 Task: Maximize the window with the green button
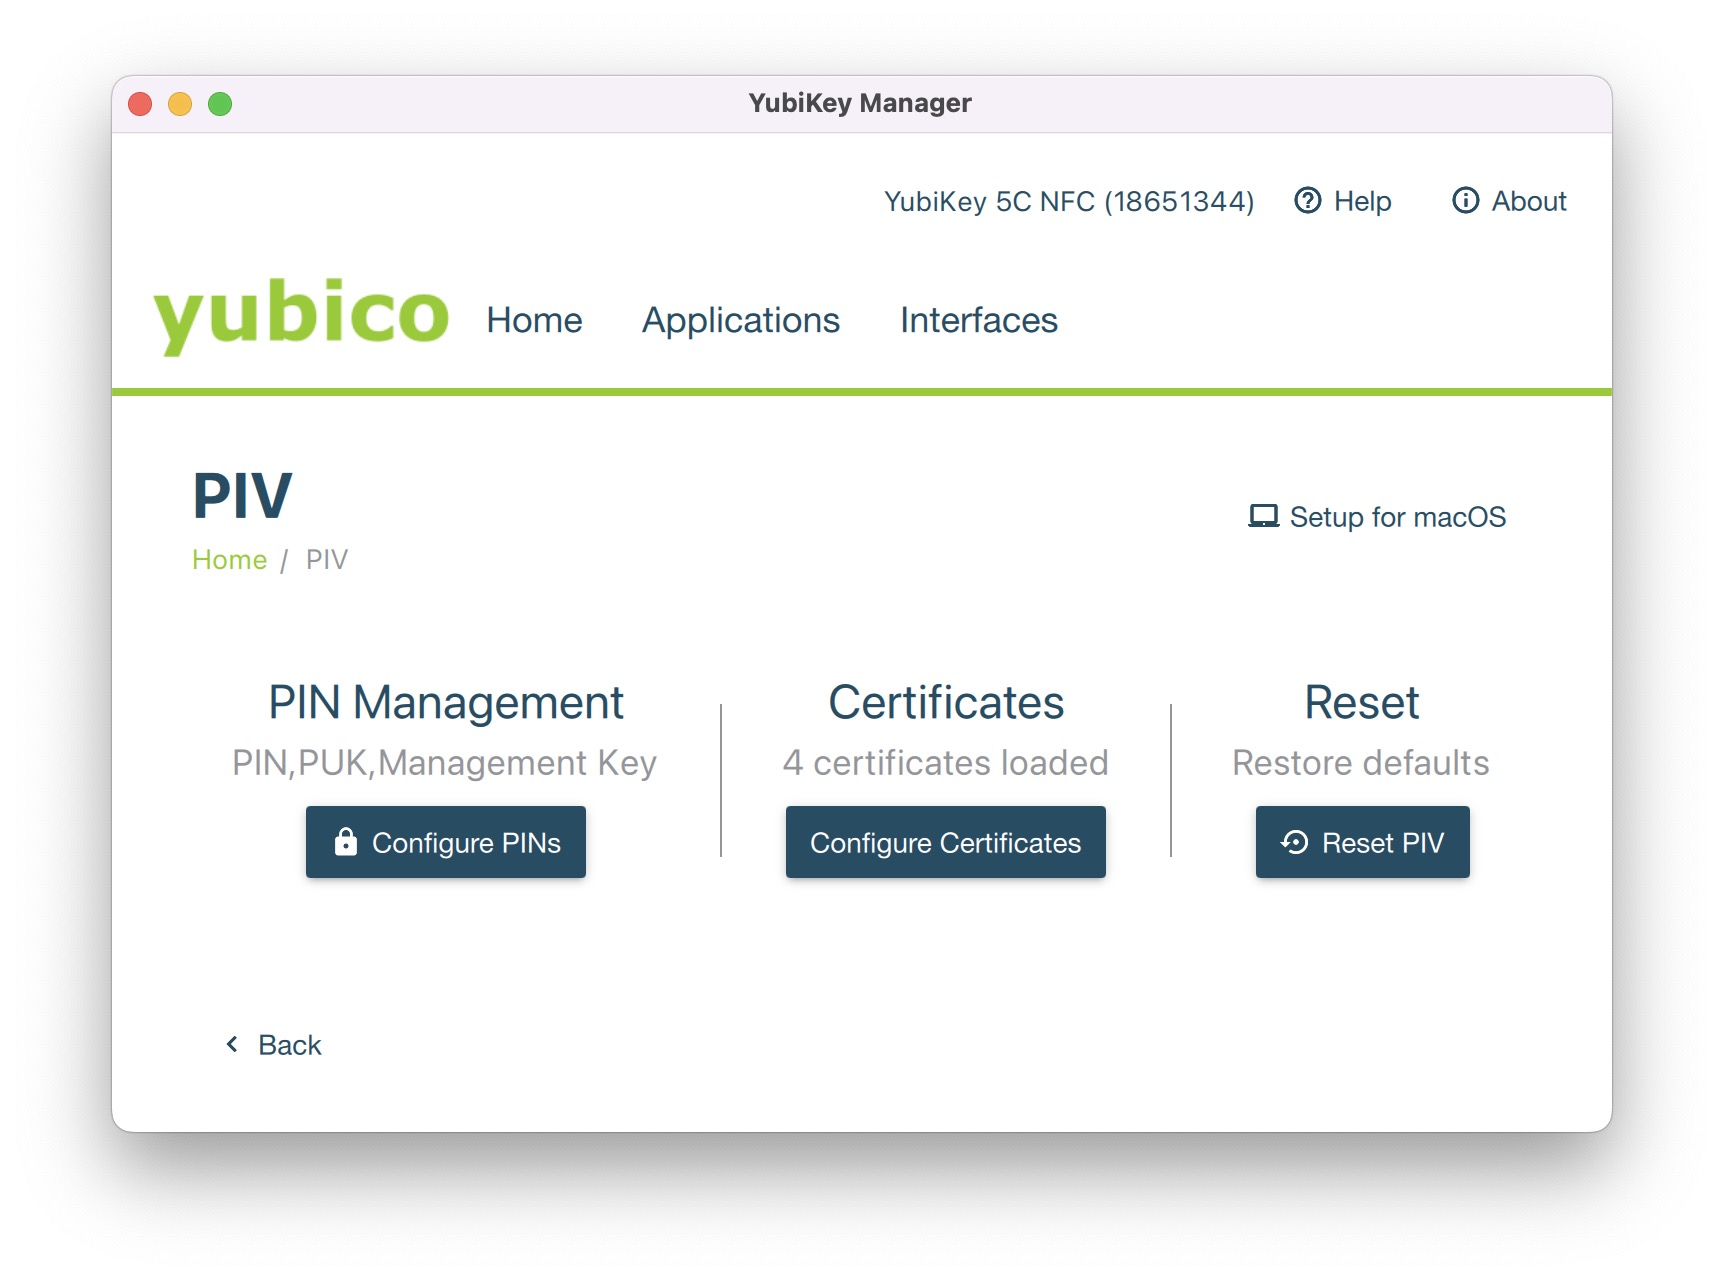(220, 104)
